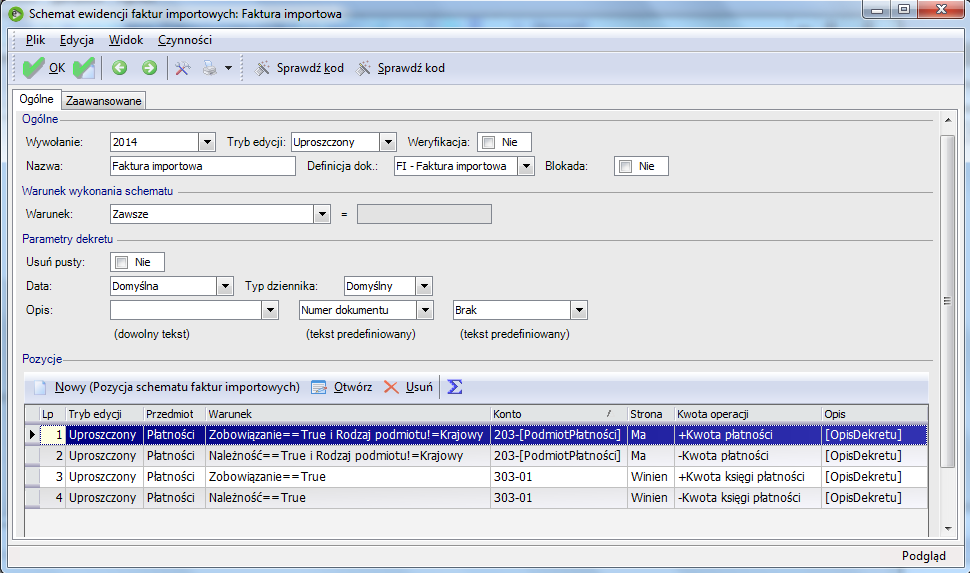Click the blue Sigma sum icon
Viewport: 970px width, 573px height.
click(455, 387)
